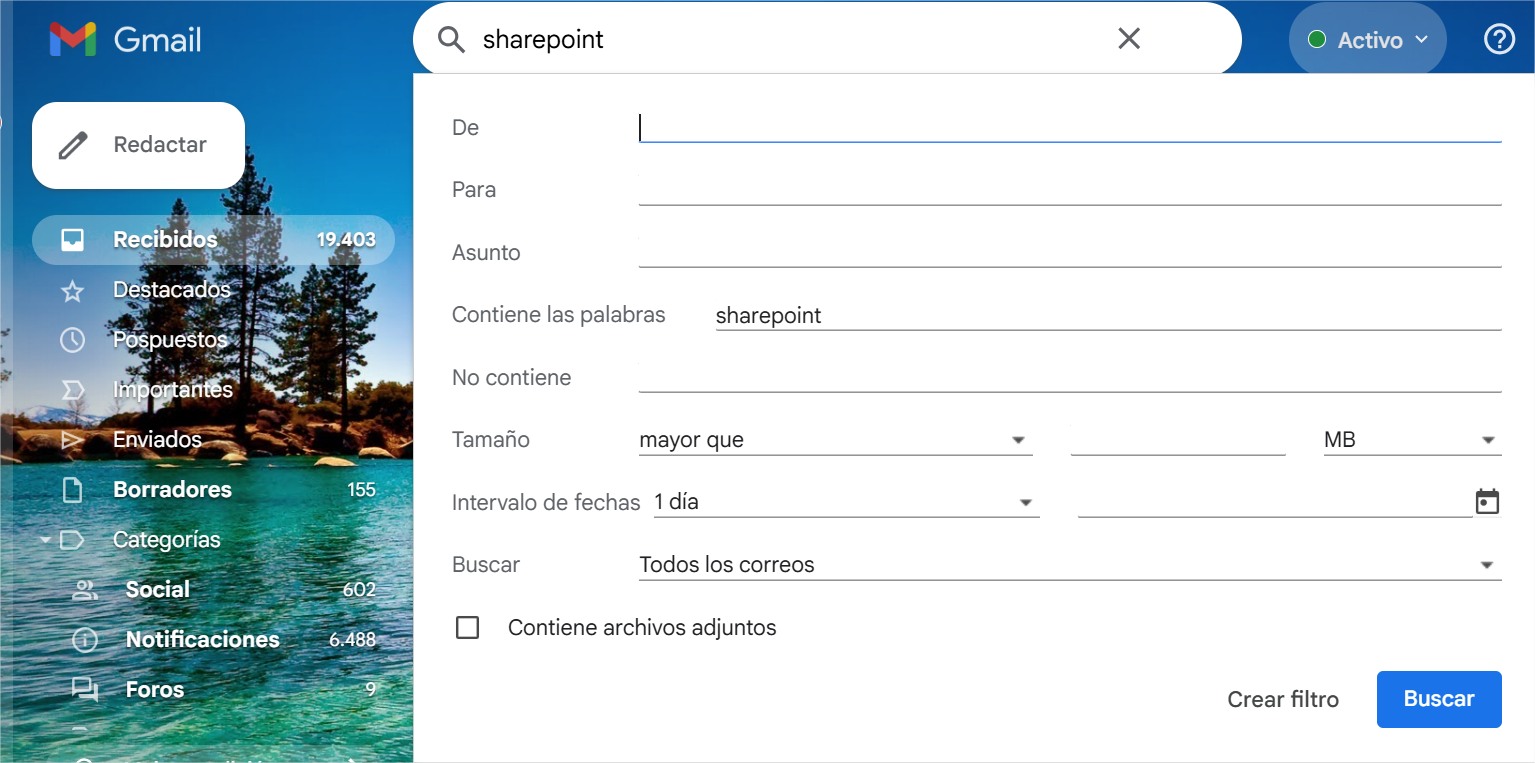Image resolution: width=1535 pixels, height=763 pixels.
Task: Click the blue Buscar button
Action: (x=1439, y=699)
